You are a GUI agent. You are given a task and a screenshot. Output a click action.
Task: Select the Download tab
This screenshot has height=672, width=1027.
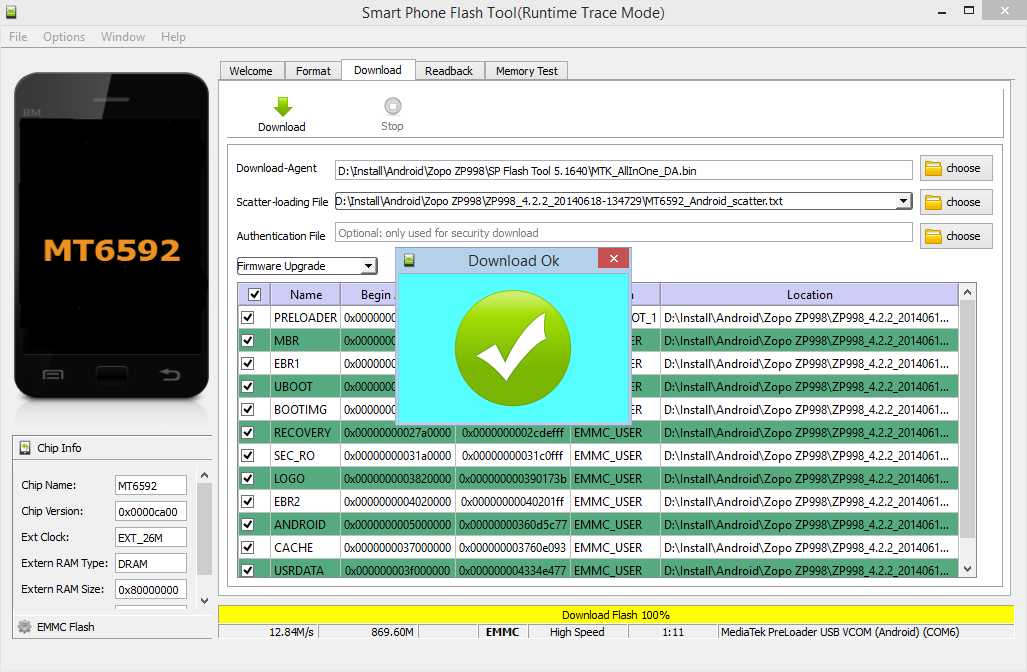point(378,70)
